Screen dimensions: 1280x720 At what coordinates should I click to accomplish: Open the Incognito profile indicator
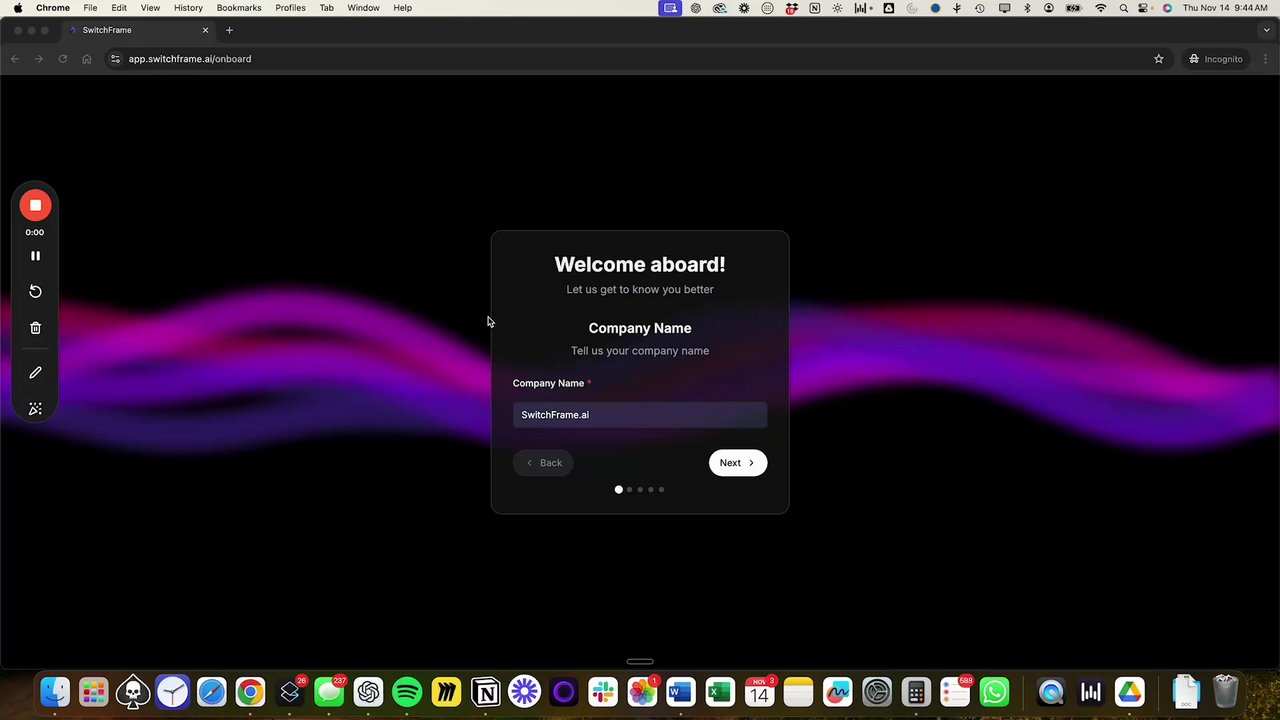[x=1215, y=59]
